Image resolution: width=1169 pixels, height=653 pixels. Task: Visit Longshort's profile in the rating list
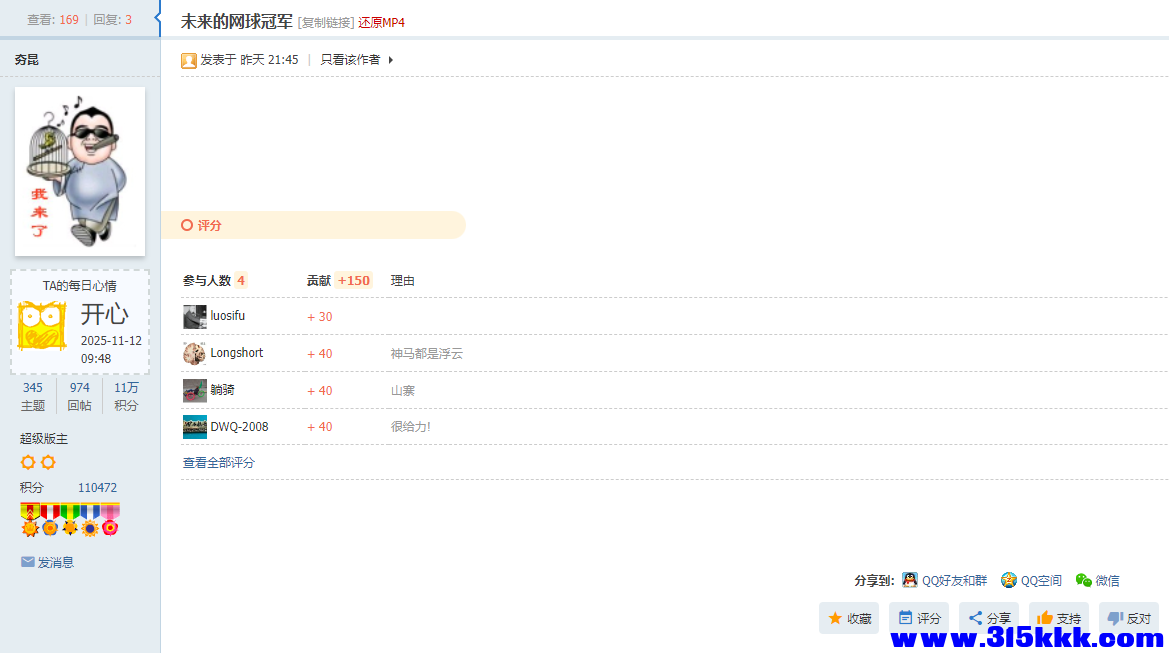pos(236,353)
